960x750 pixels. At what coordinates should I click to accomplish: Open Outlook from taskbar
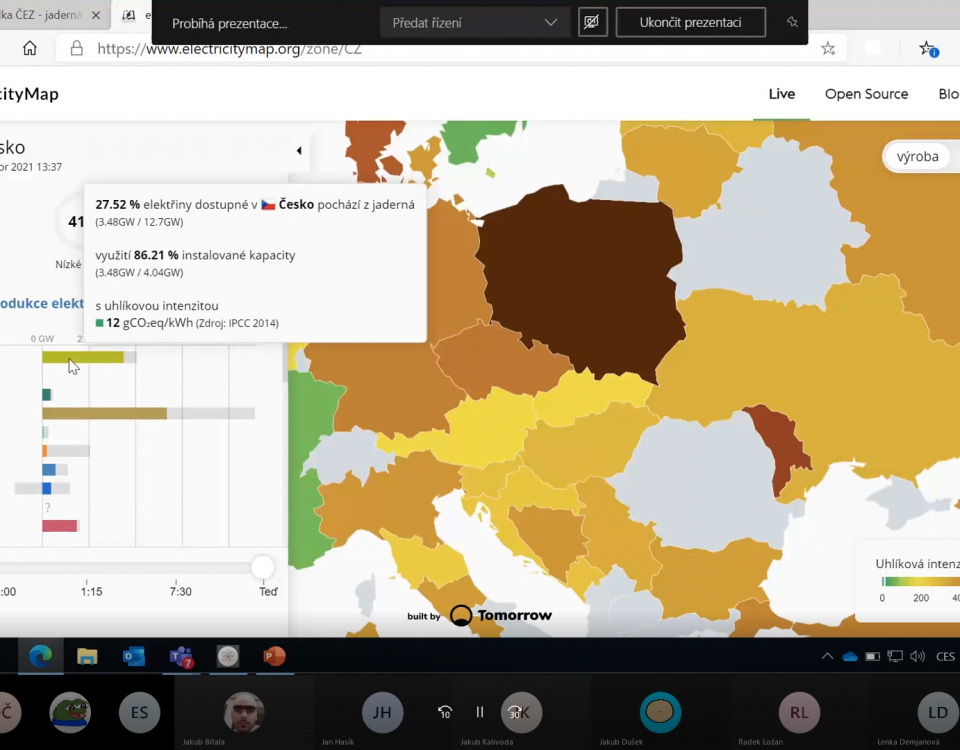(133, 656)
